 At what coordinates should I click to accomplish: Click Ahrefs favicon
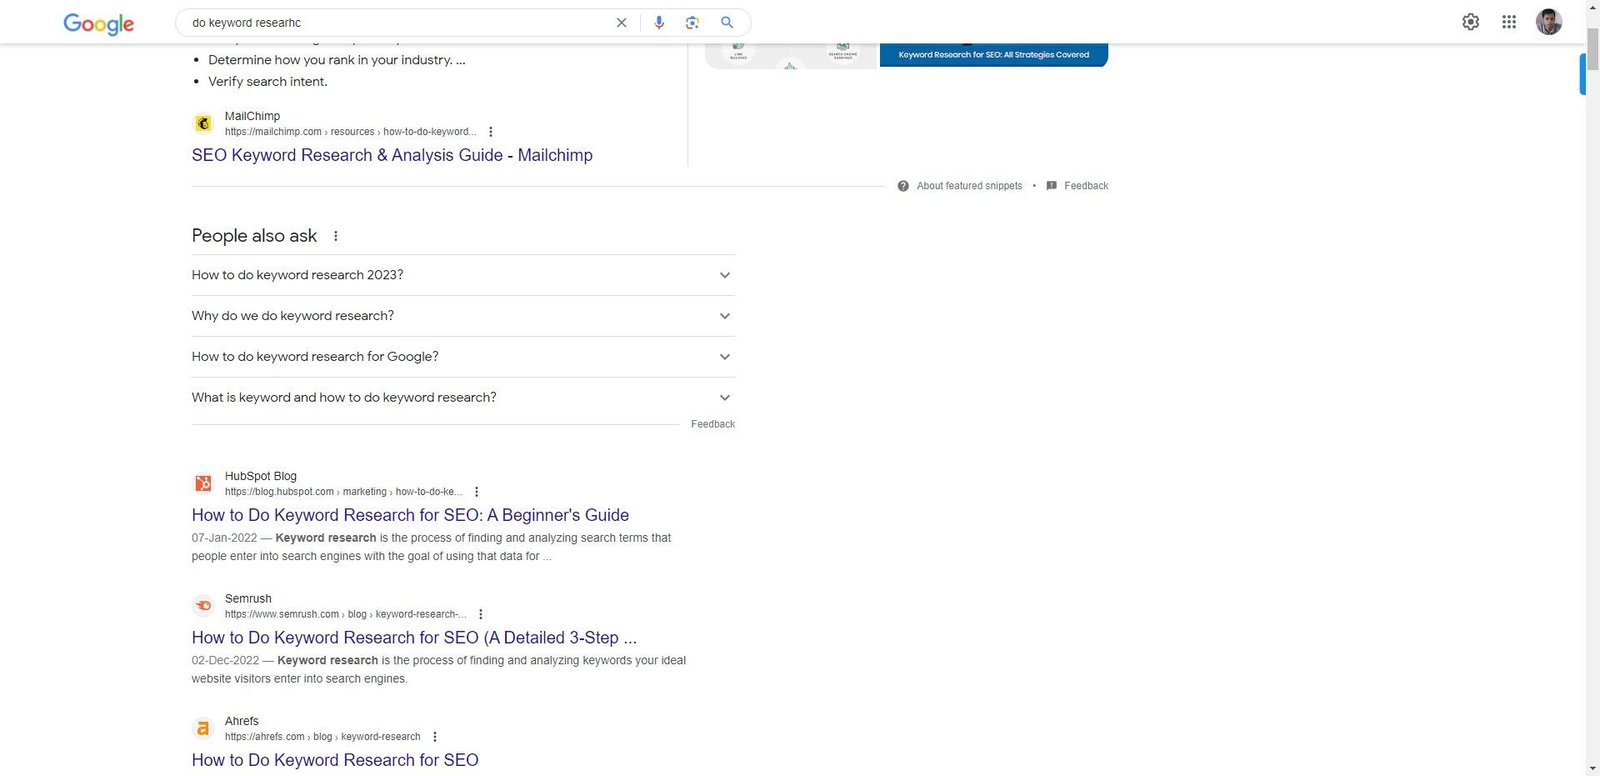tap(203, 728)
